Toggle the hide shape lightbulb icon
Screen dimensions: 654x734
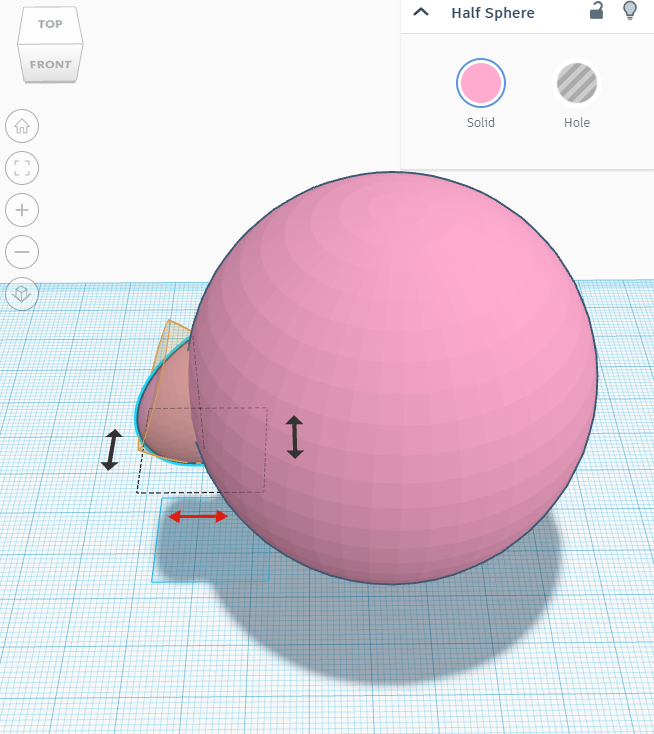click(630, 11)
